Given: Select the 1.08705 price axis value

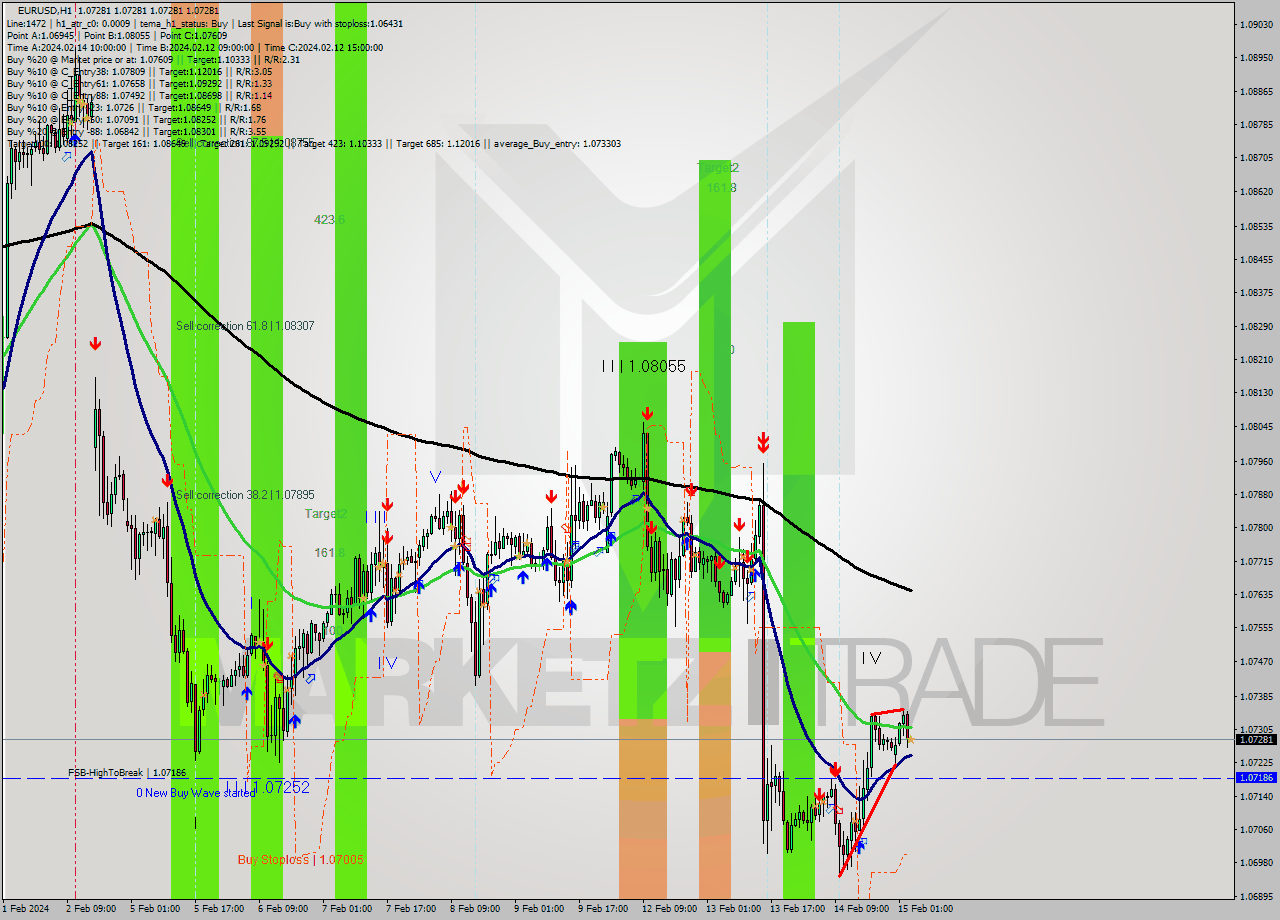Looking at the screenshot, I should [x=1256, y=158].
